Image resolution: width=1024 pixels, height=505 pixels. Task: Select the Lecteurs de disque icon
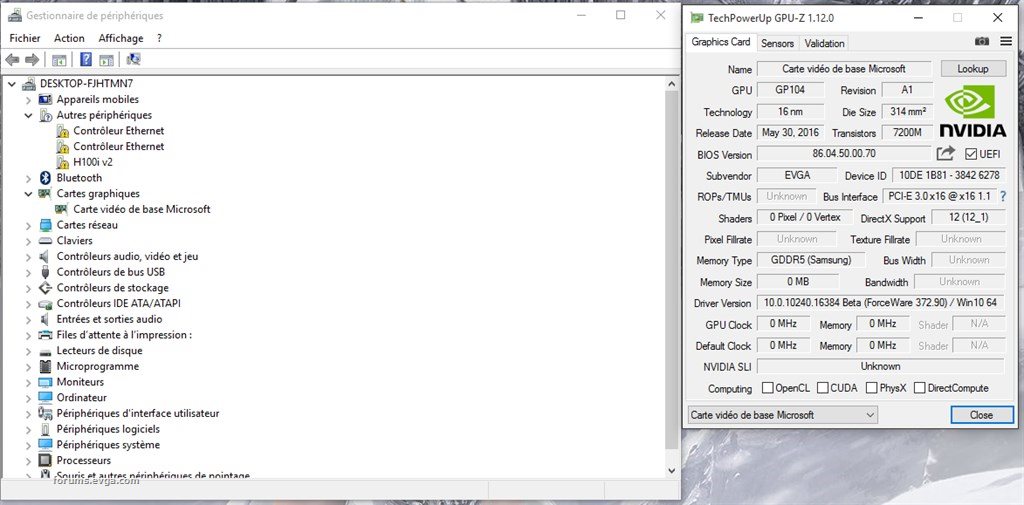[x=45, y=351]
